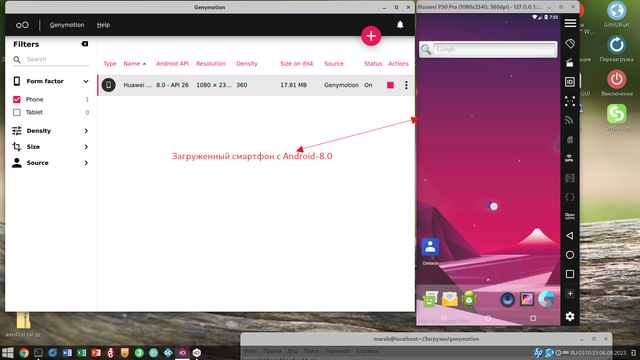Open the notifications bell in Genymotion
The image size is (640, 360).
click(400, 25)
